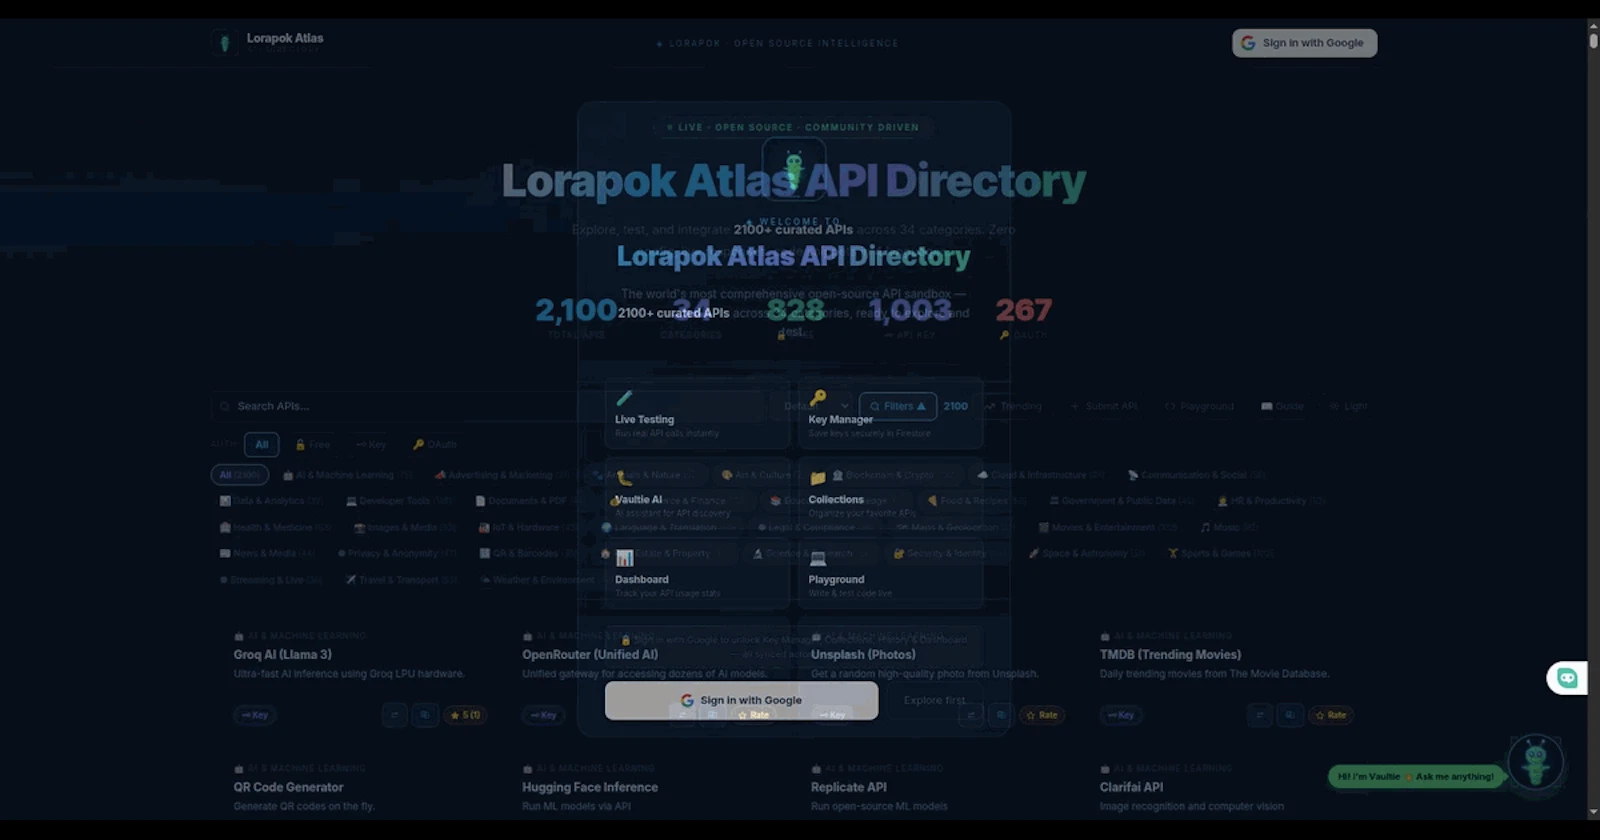
Task: Select the Music category chip
Action: [1229, 527]
